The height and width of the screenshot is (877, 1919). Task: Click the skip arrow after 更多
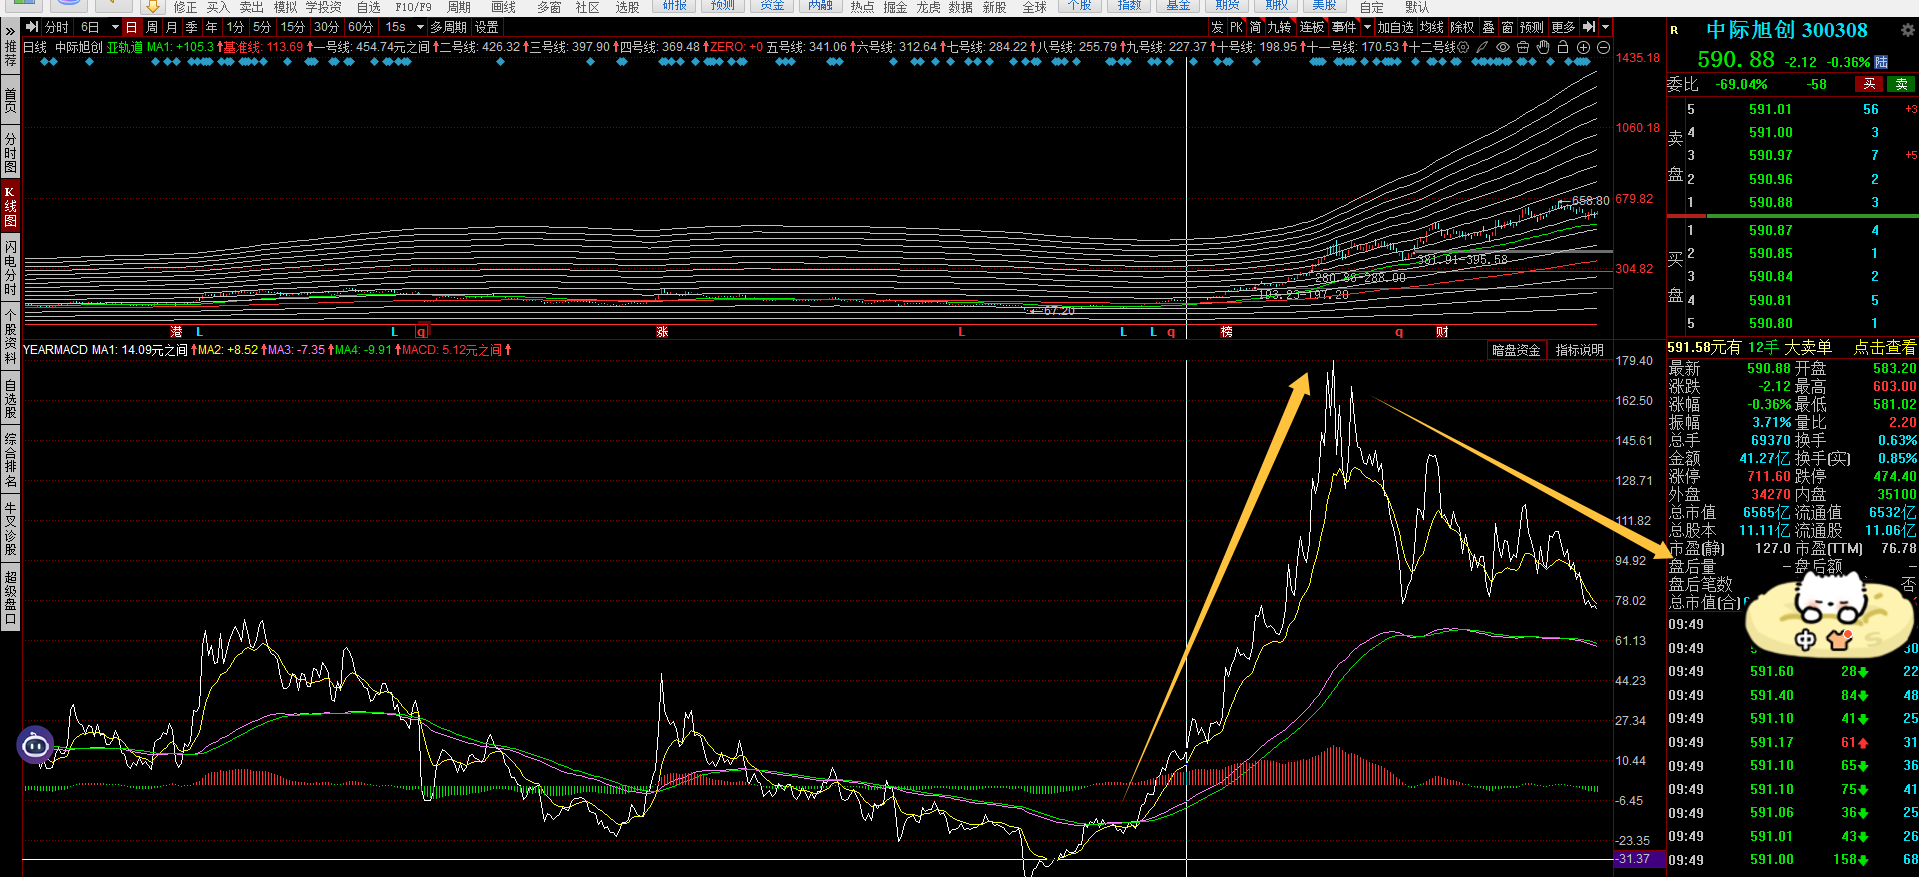1589,27
